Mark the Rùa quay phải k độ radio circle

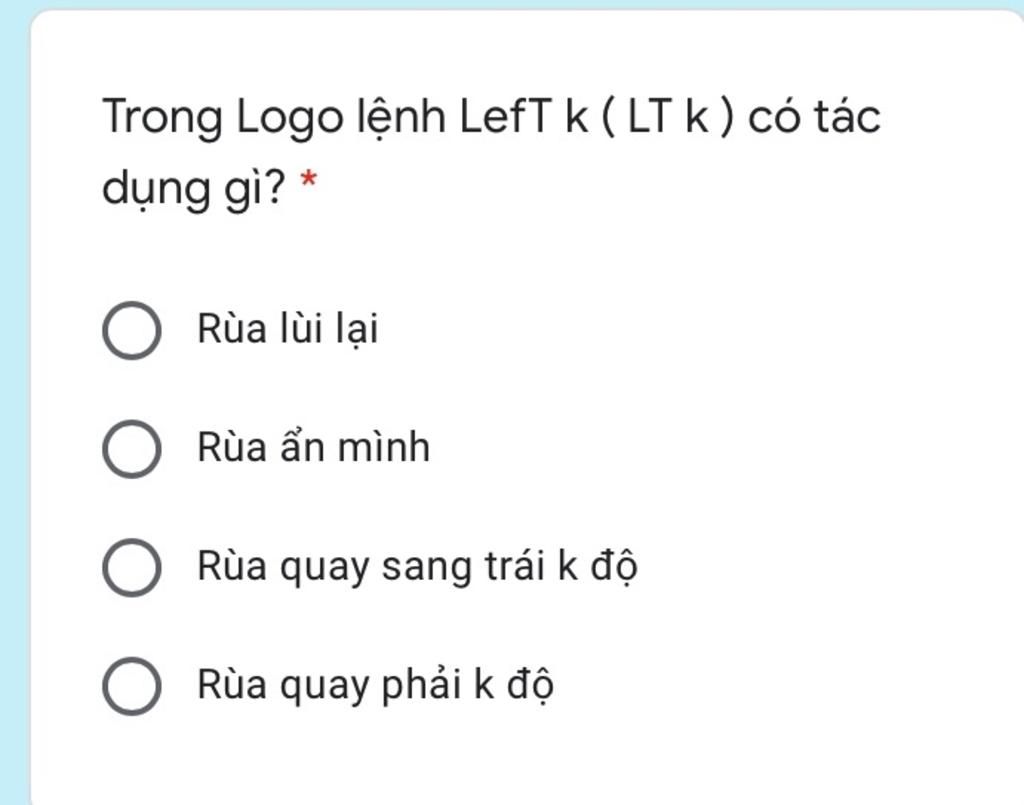click(132, 686)
